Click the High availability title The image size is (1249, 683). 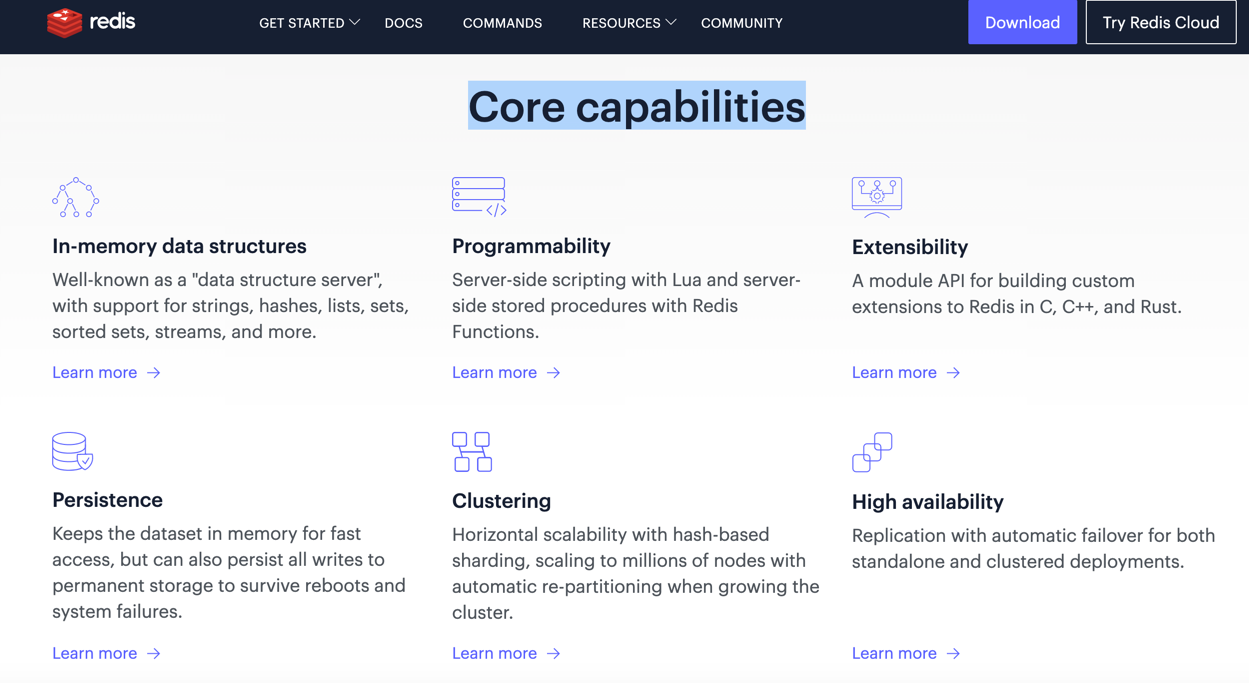click(x=928, y=502)
